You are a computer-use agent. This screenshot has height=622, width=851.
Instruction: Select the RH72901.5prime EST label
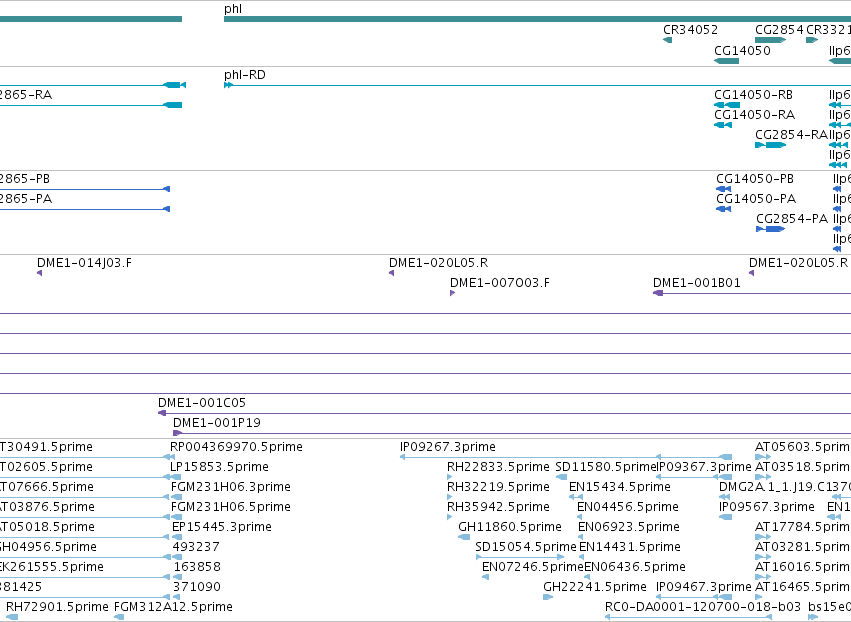[58, 607]
